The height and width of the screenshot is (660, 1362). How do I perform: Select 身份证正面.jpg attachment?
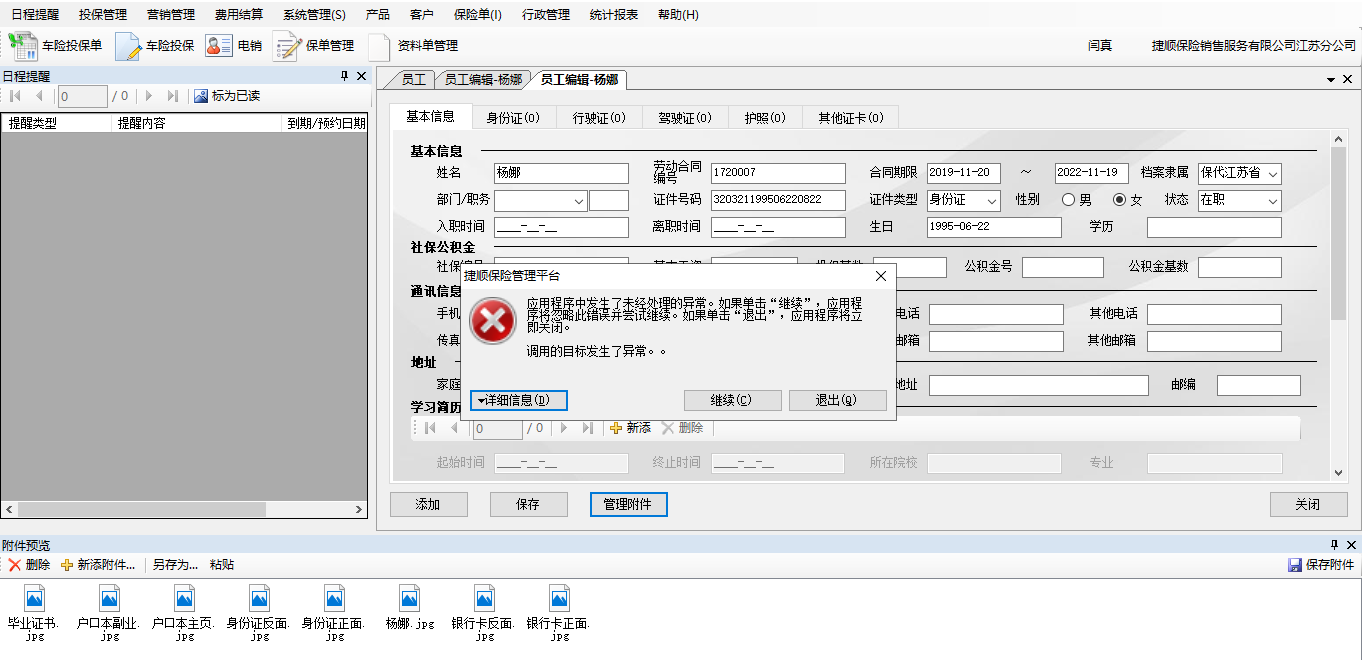pos(334,612)
